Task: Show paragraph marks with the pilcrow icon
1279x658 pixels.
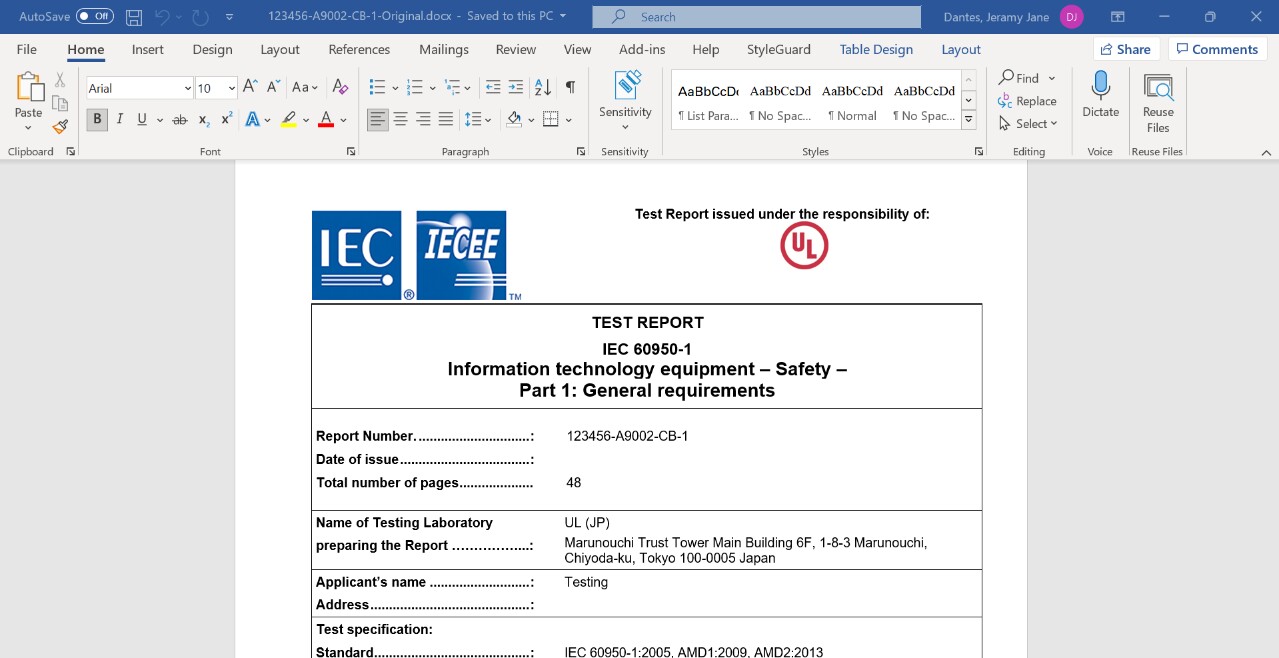Action: [x=570, y=88]
